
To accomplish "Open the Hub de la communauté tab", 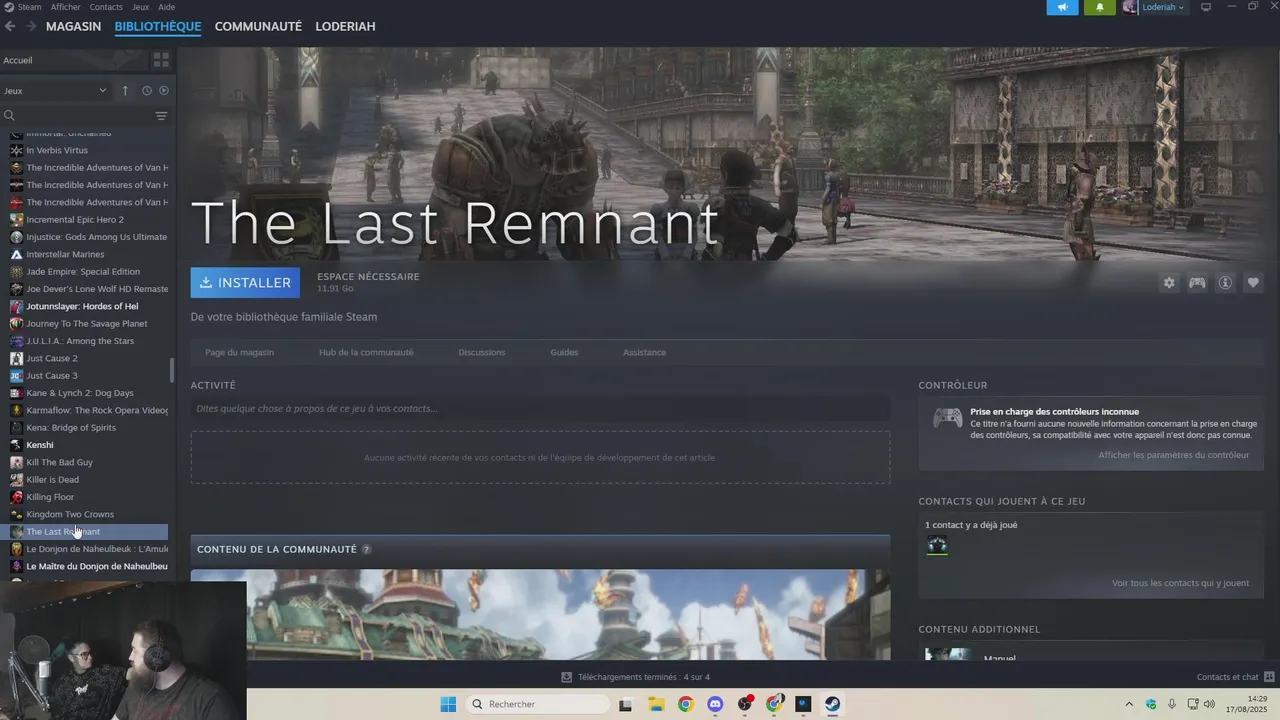I will tap(366, 352).
